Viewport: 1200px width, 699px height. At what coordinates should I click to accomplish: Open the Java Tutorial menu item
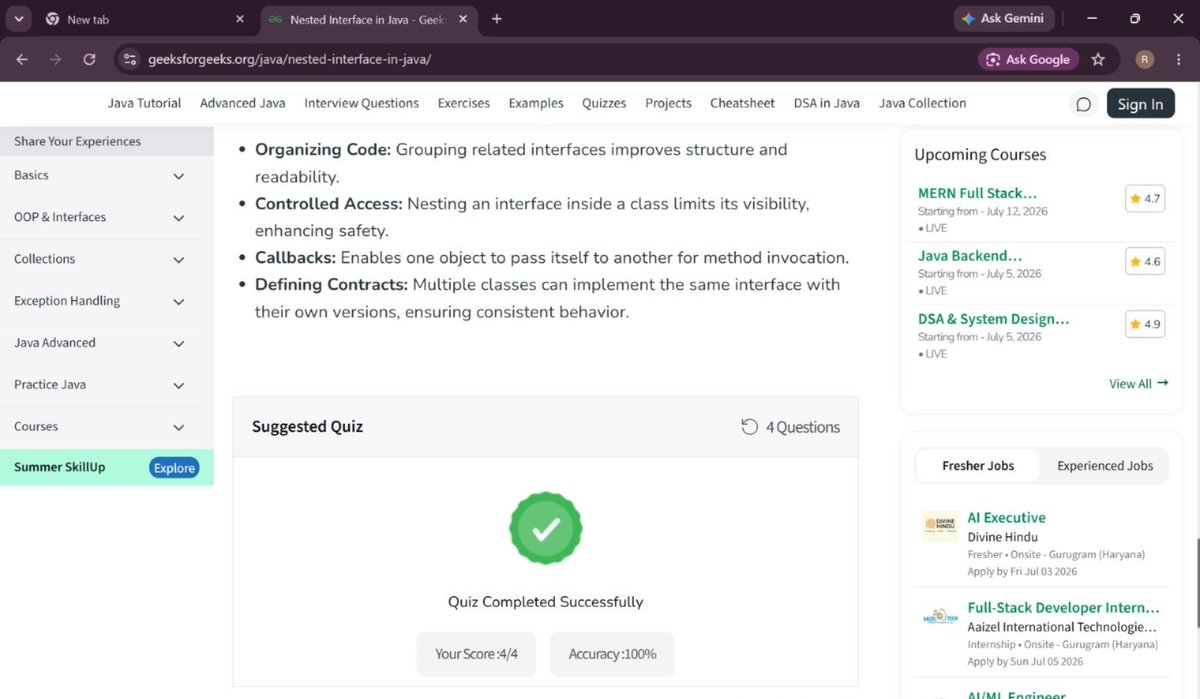click(144, 103)
